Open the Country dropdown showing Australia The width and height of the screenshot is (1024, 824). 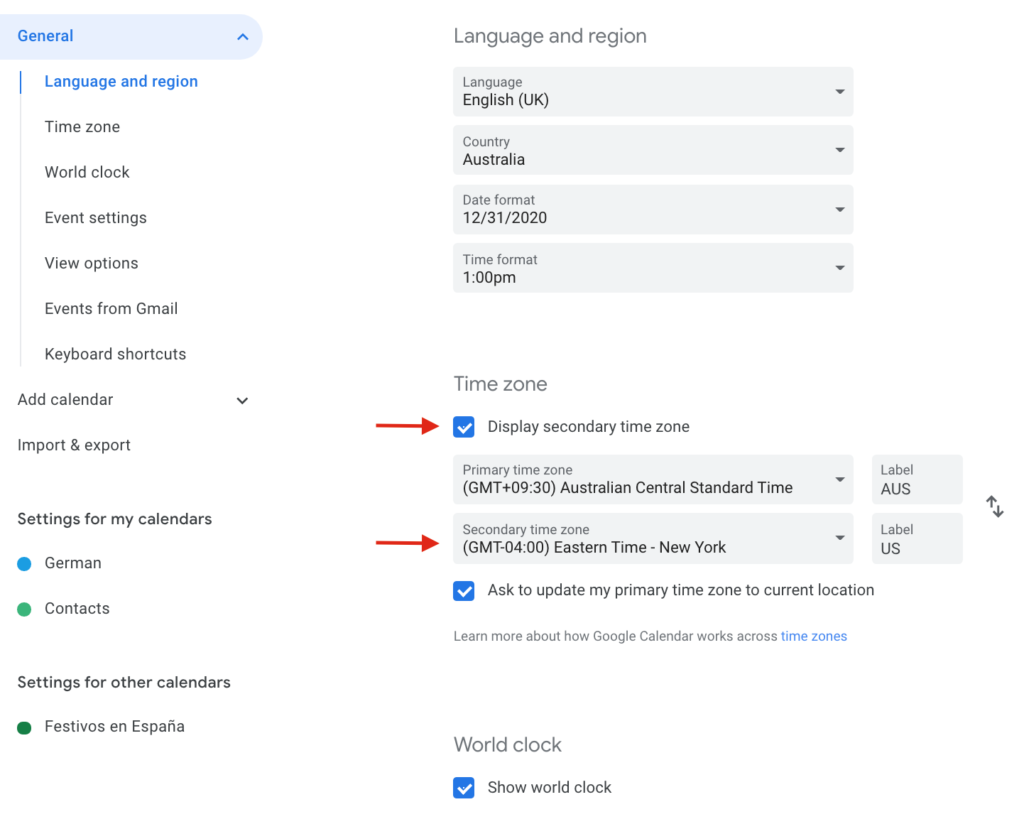click(x=653, y=150)
